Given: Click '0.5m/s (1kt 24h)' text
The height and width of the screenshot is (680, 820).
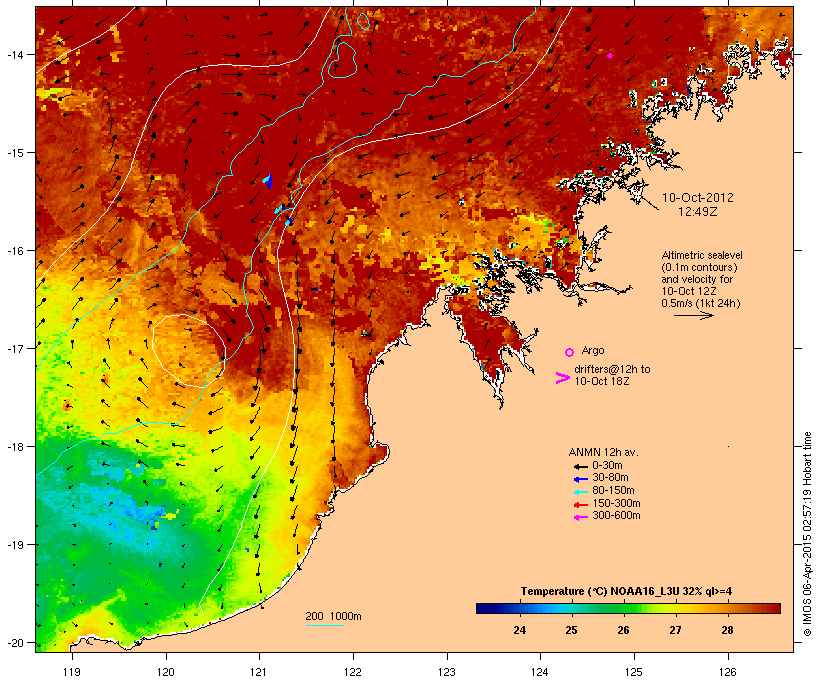Looking at the screenshot, I should pyautogui.click(x=701, y=303).
